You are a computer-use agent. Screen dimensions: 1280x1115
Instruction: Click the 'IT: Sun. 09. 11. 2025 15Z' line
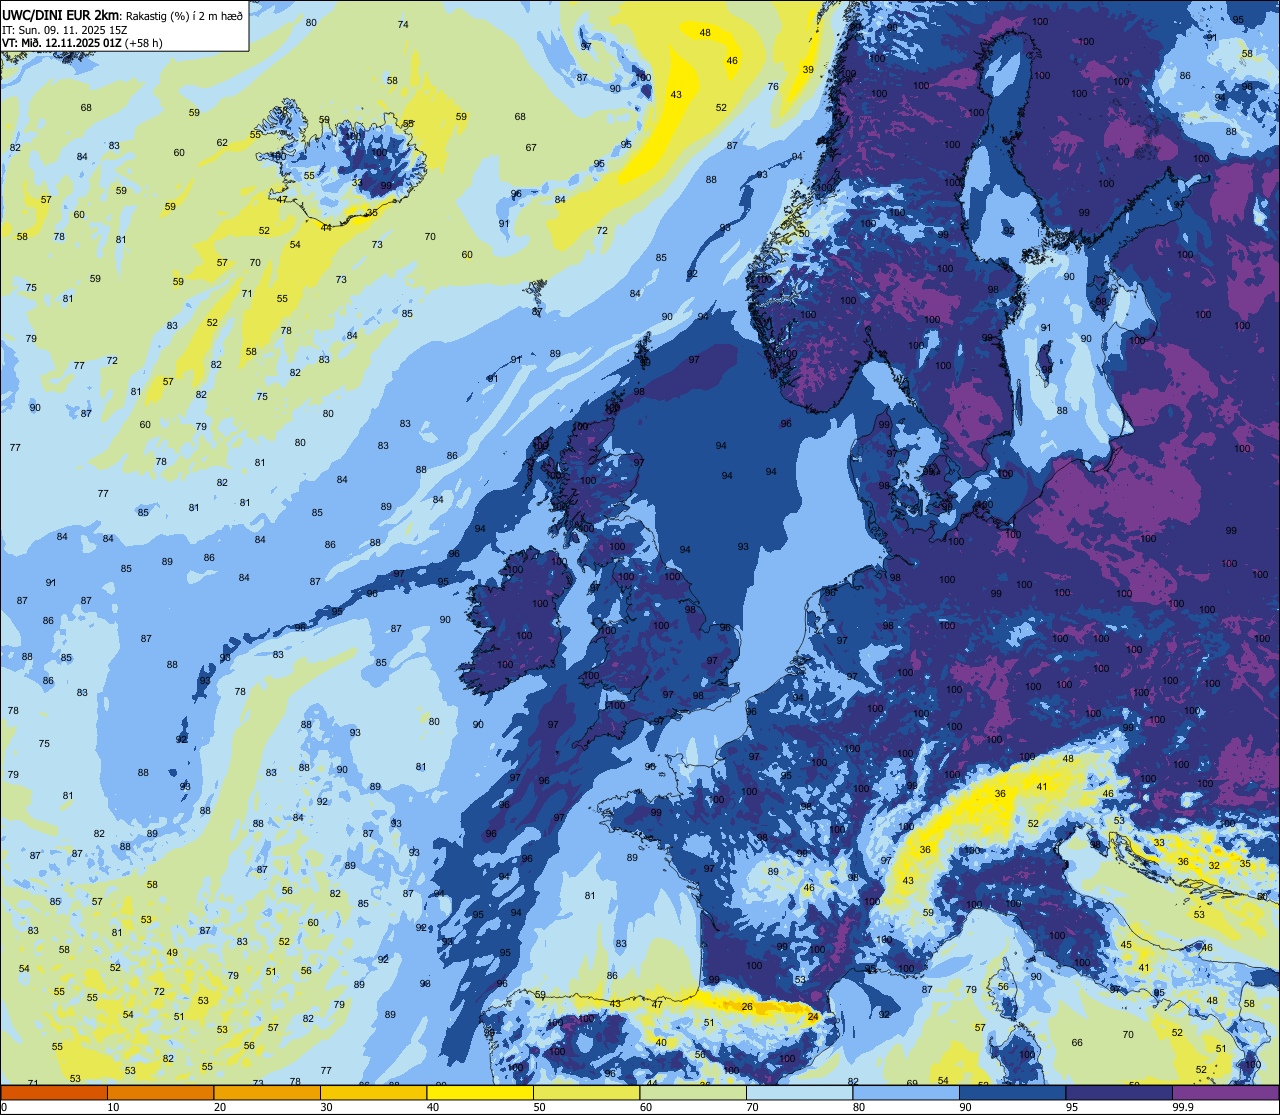63,29
